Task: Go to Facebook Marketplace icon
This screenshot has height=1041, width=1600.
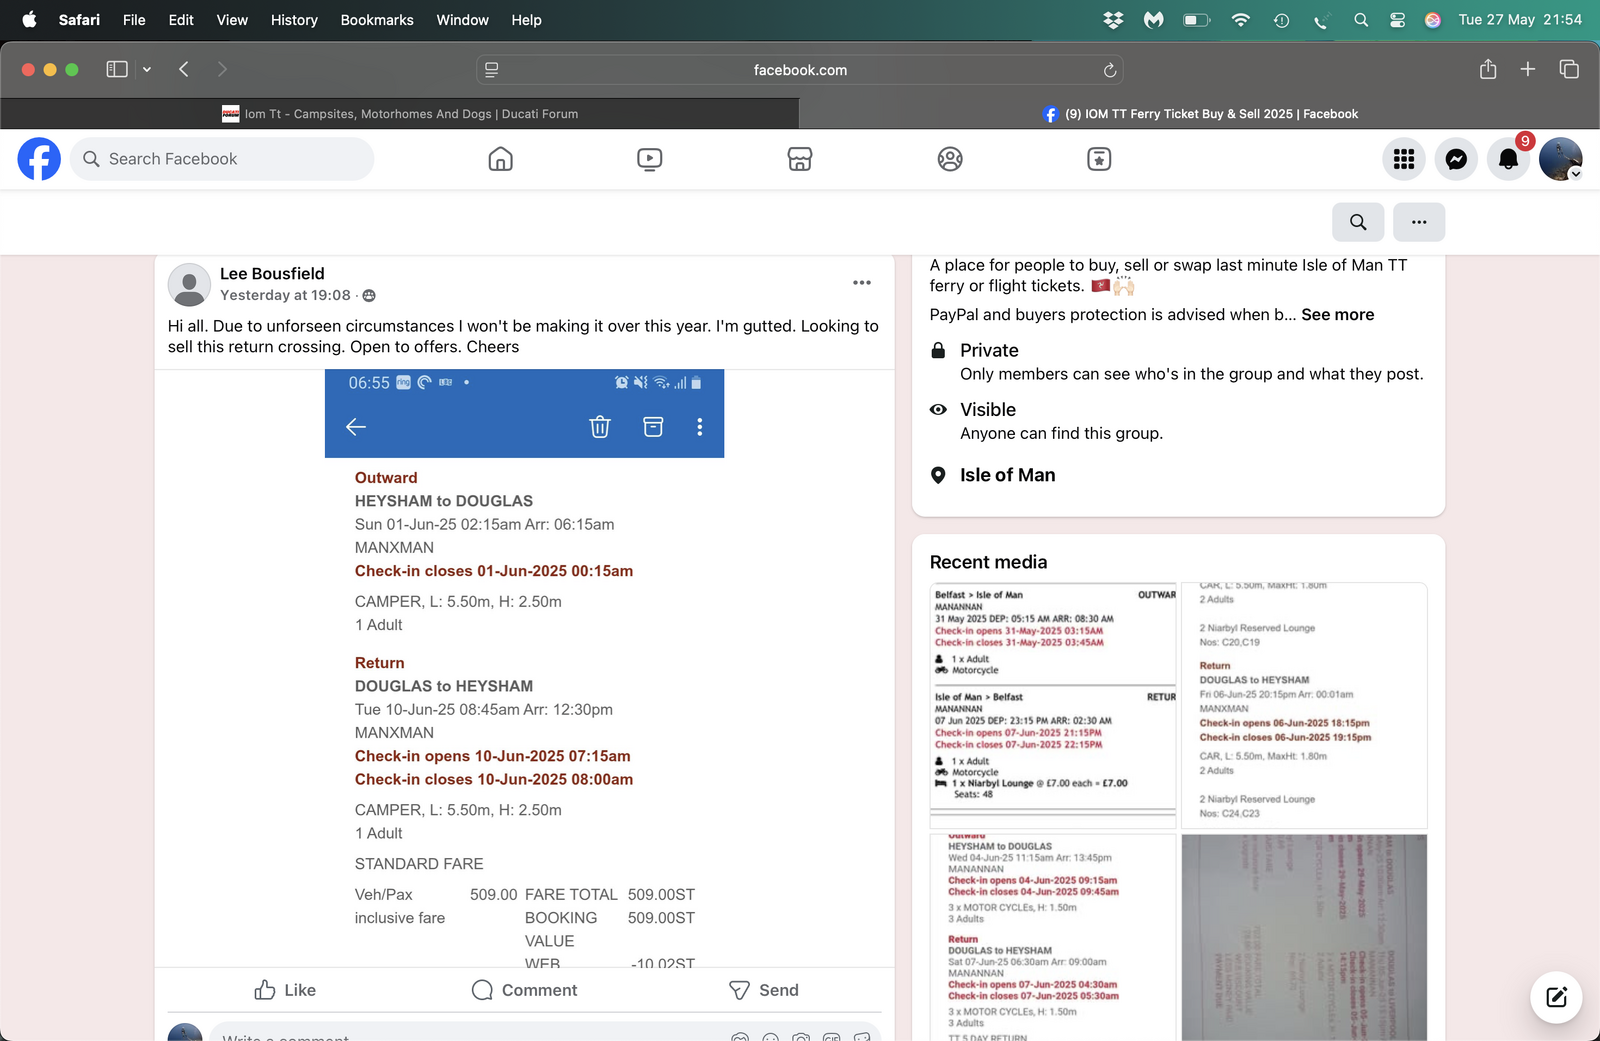Action: point(799,159)
